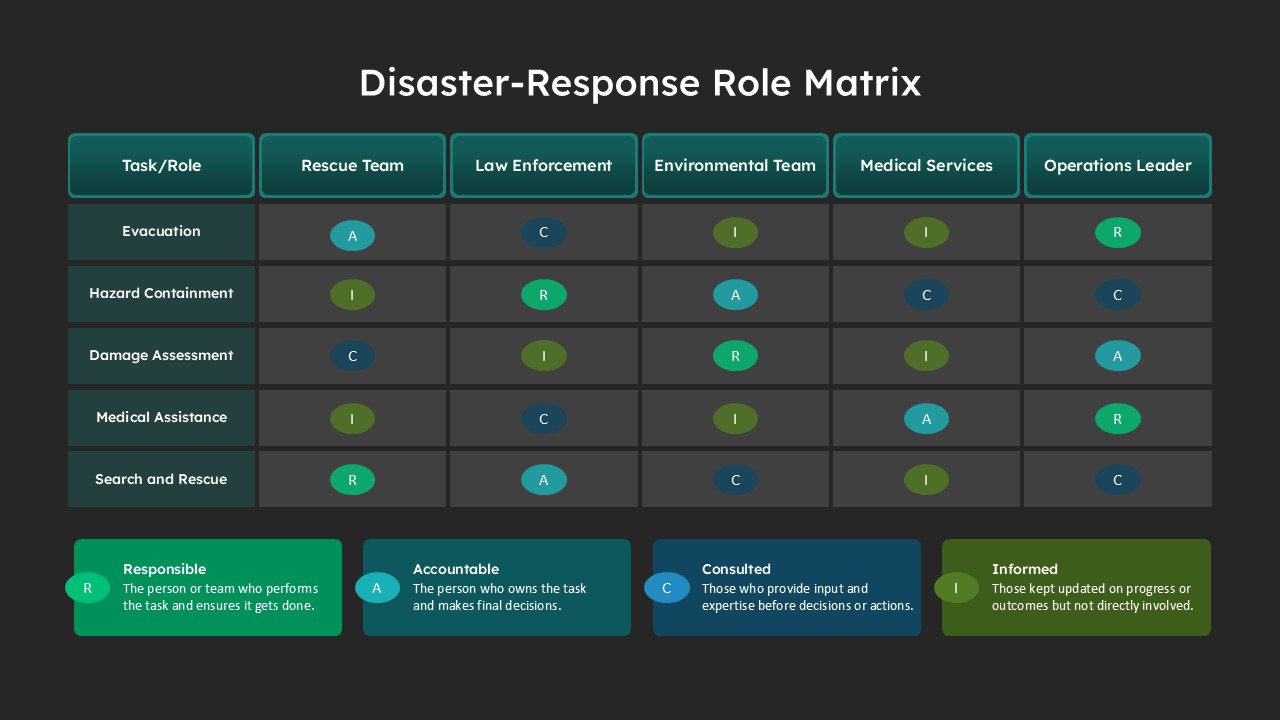Select the Rescue Team column header
Image resolution: width=1280 pixels, height=720 pixels.
352,165
